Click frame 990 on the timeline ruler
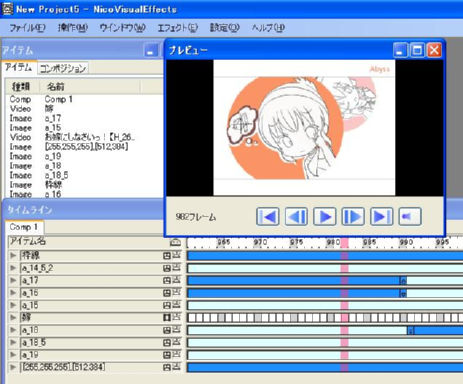Viewport: 463px width, 384px height. pos(406,242)
